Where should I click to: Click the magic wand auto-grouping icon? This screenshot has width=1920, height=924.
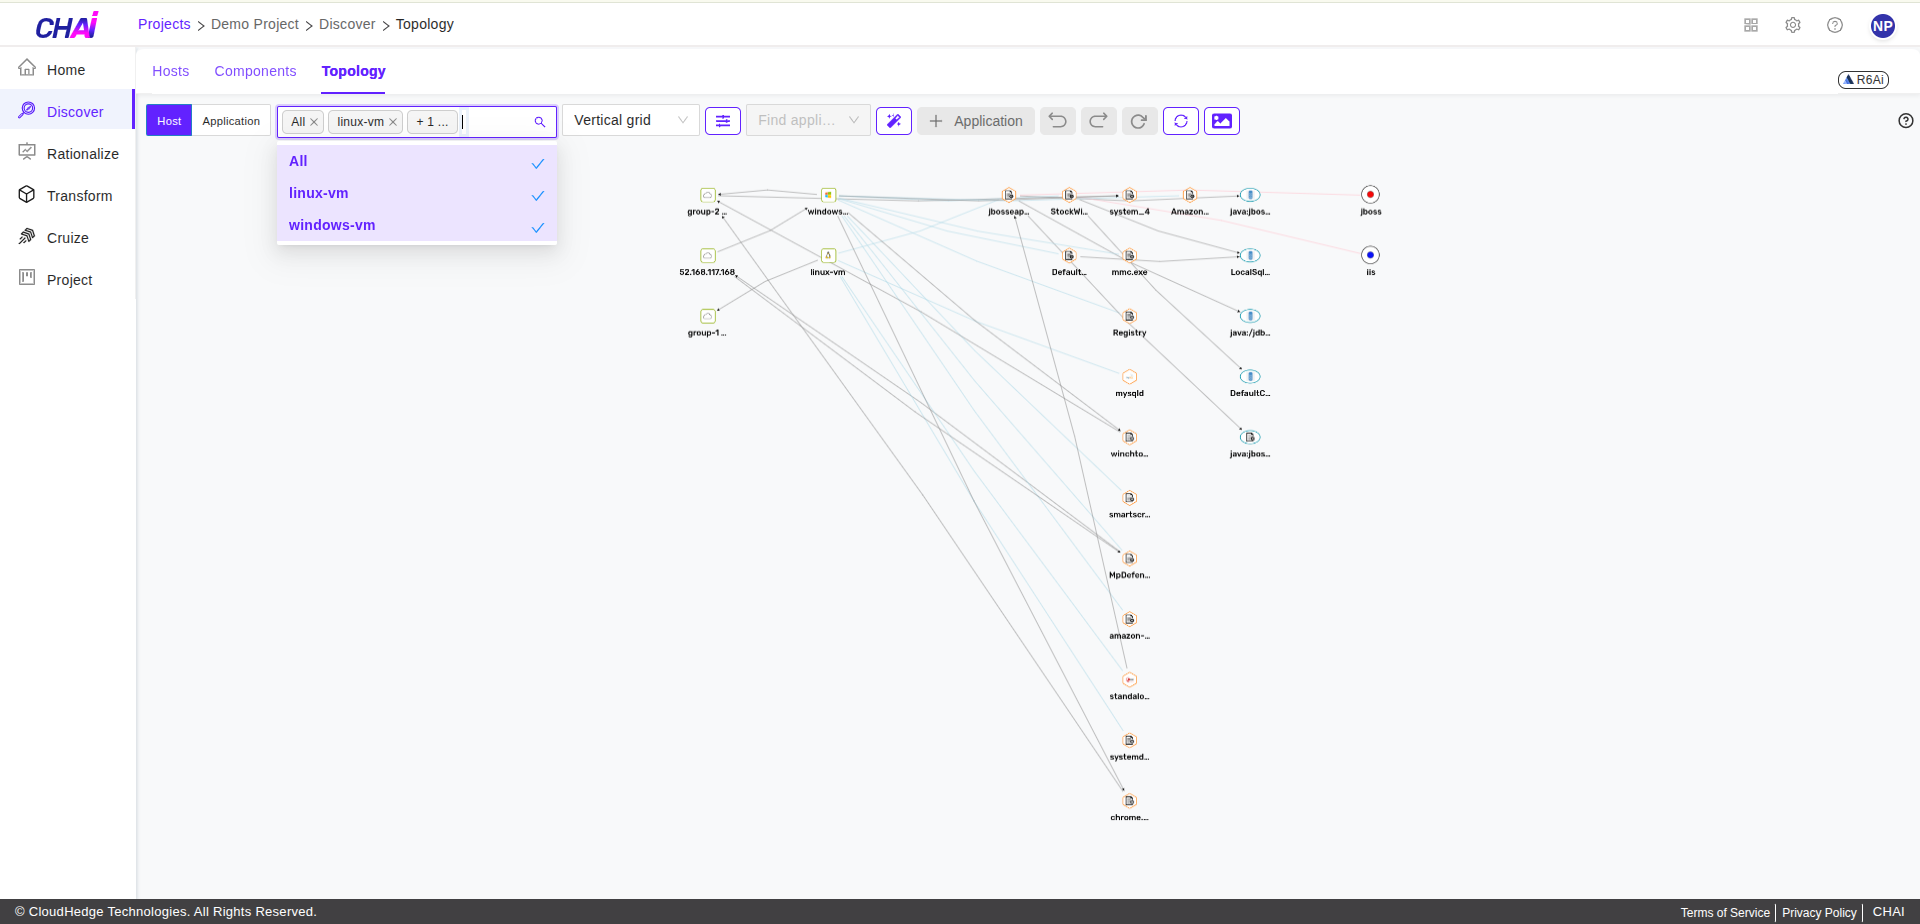(893, 120)
